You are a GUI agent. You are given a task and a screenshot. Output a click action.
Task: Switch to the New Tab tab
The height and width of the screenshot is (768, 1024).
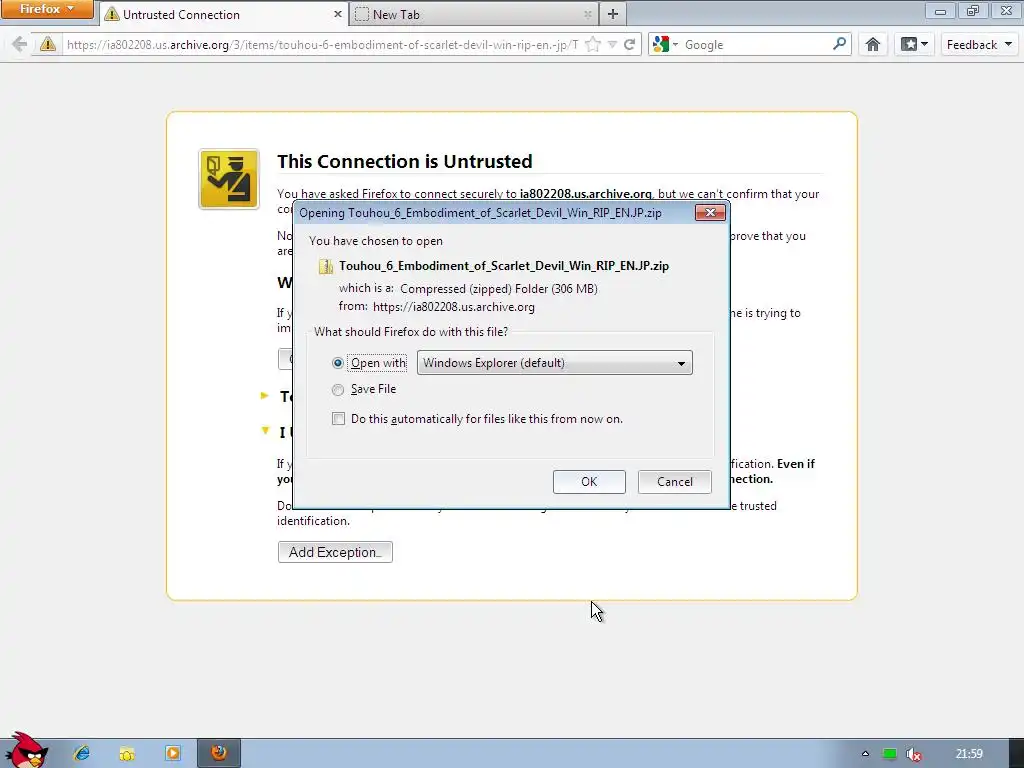point(473,14)
